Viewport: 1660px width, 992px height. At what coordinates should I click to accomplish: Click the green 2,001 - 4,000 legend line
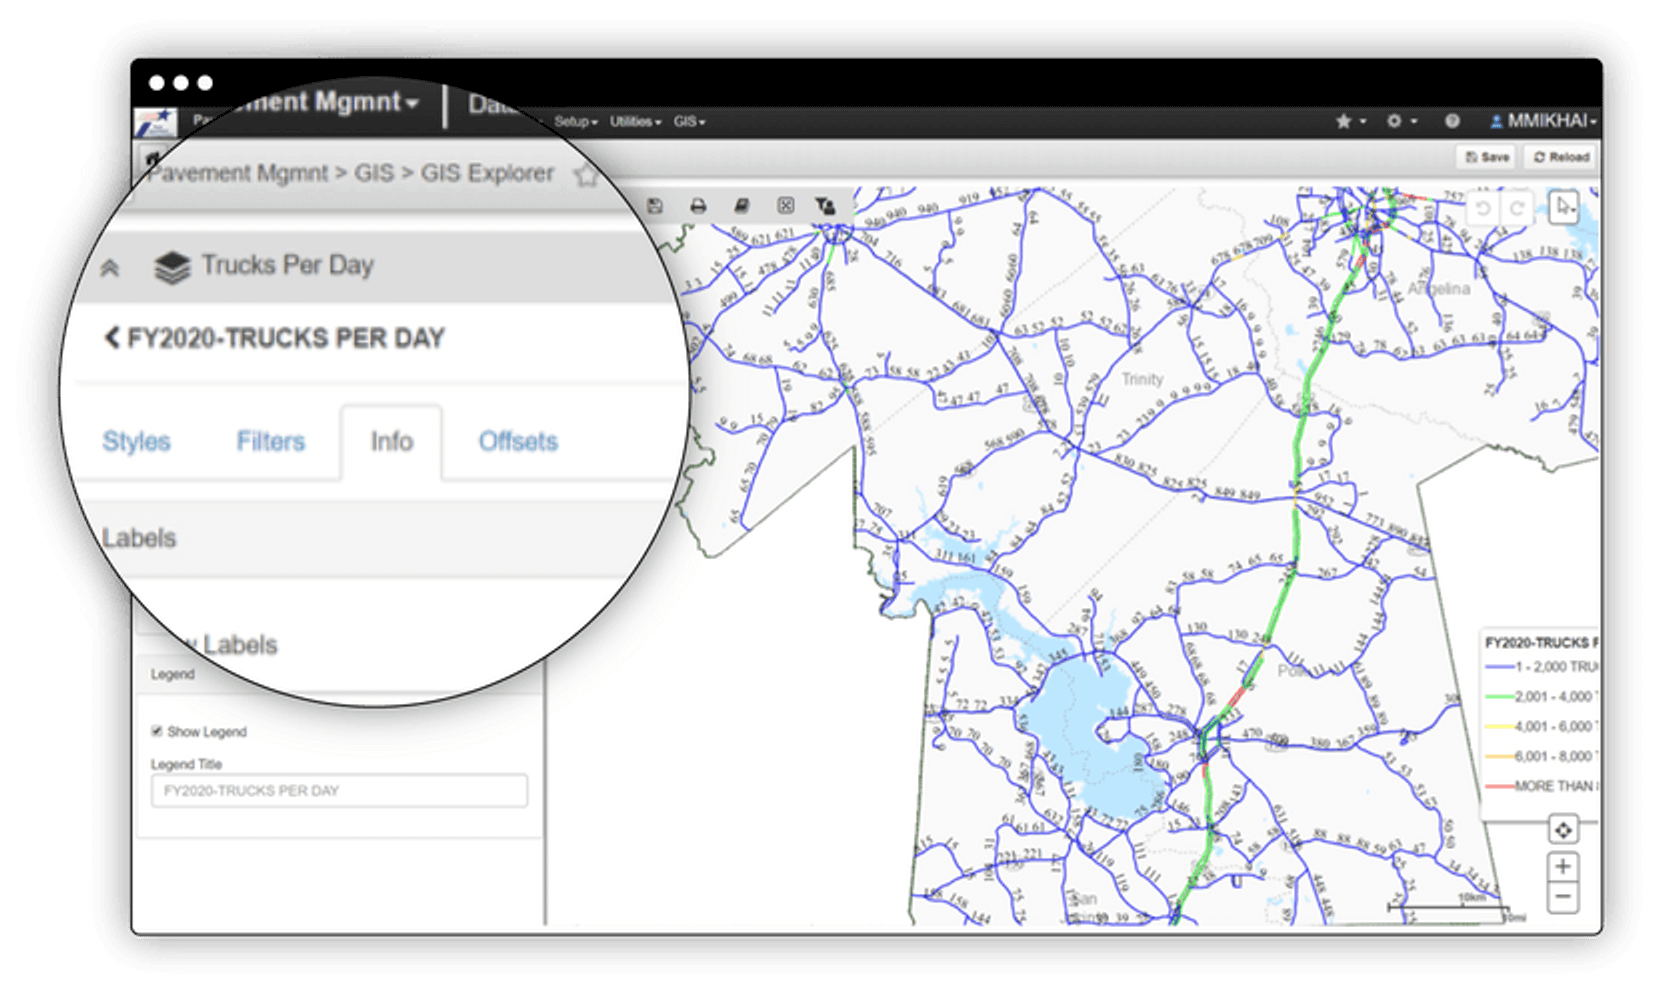[1499, 697]
